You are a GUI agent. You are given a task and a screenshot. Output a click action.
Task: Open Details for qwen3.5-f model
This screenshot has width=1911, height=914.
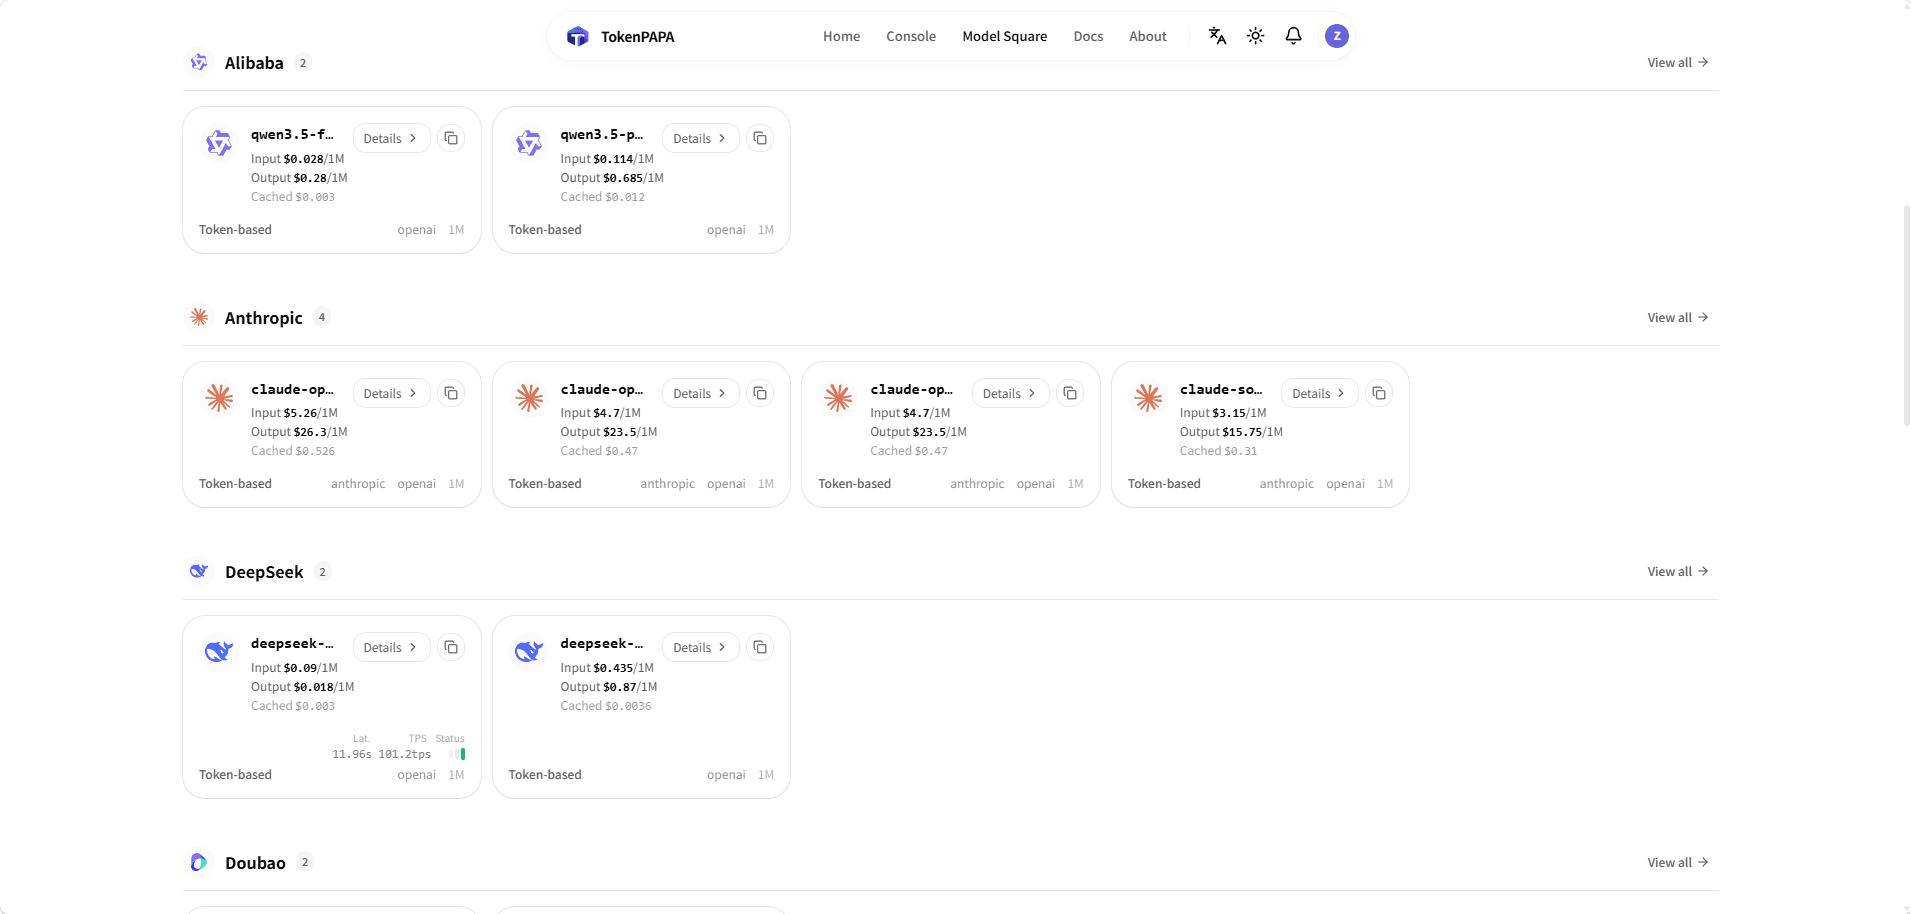point(391,138)
